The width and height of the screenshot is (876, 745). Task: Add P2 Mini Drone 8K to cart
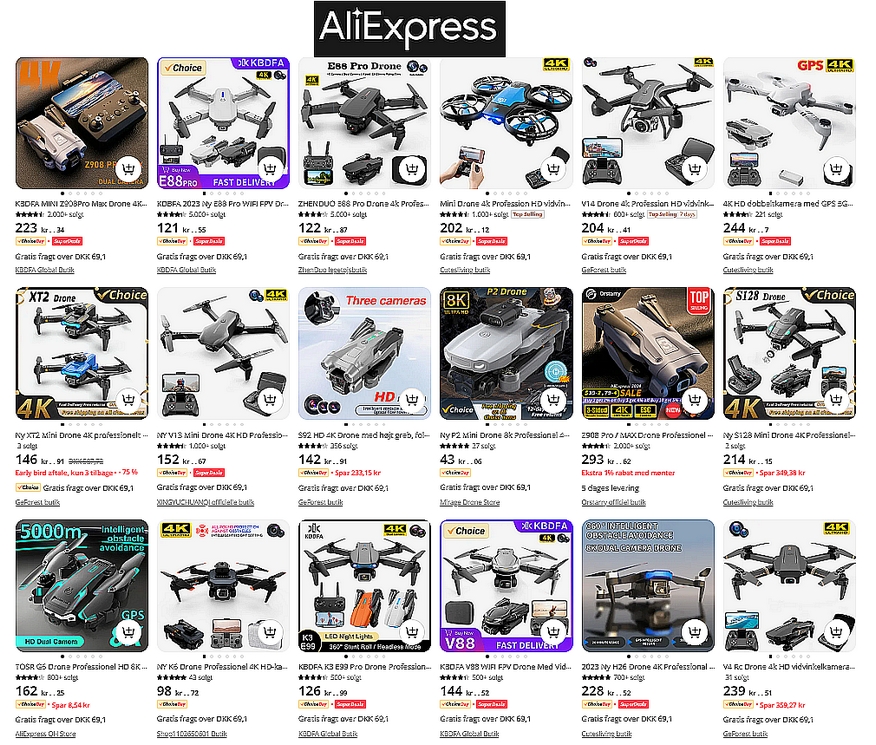point(554,400)
